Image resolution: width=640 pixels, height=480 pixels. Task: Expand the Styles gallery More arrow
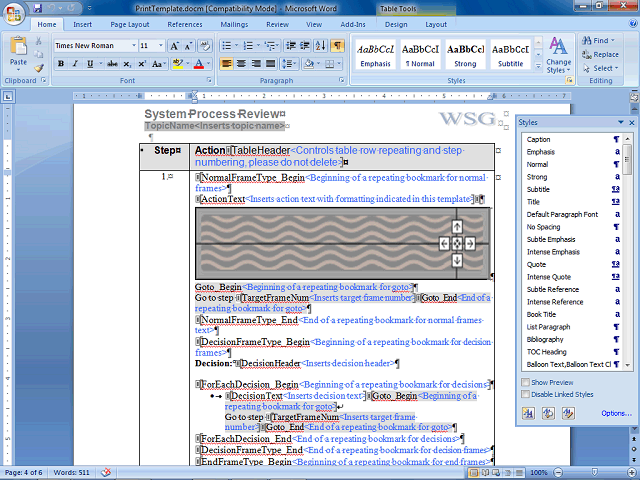(x=538, y=66)
